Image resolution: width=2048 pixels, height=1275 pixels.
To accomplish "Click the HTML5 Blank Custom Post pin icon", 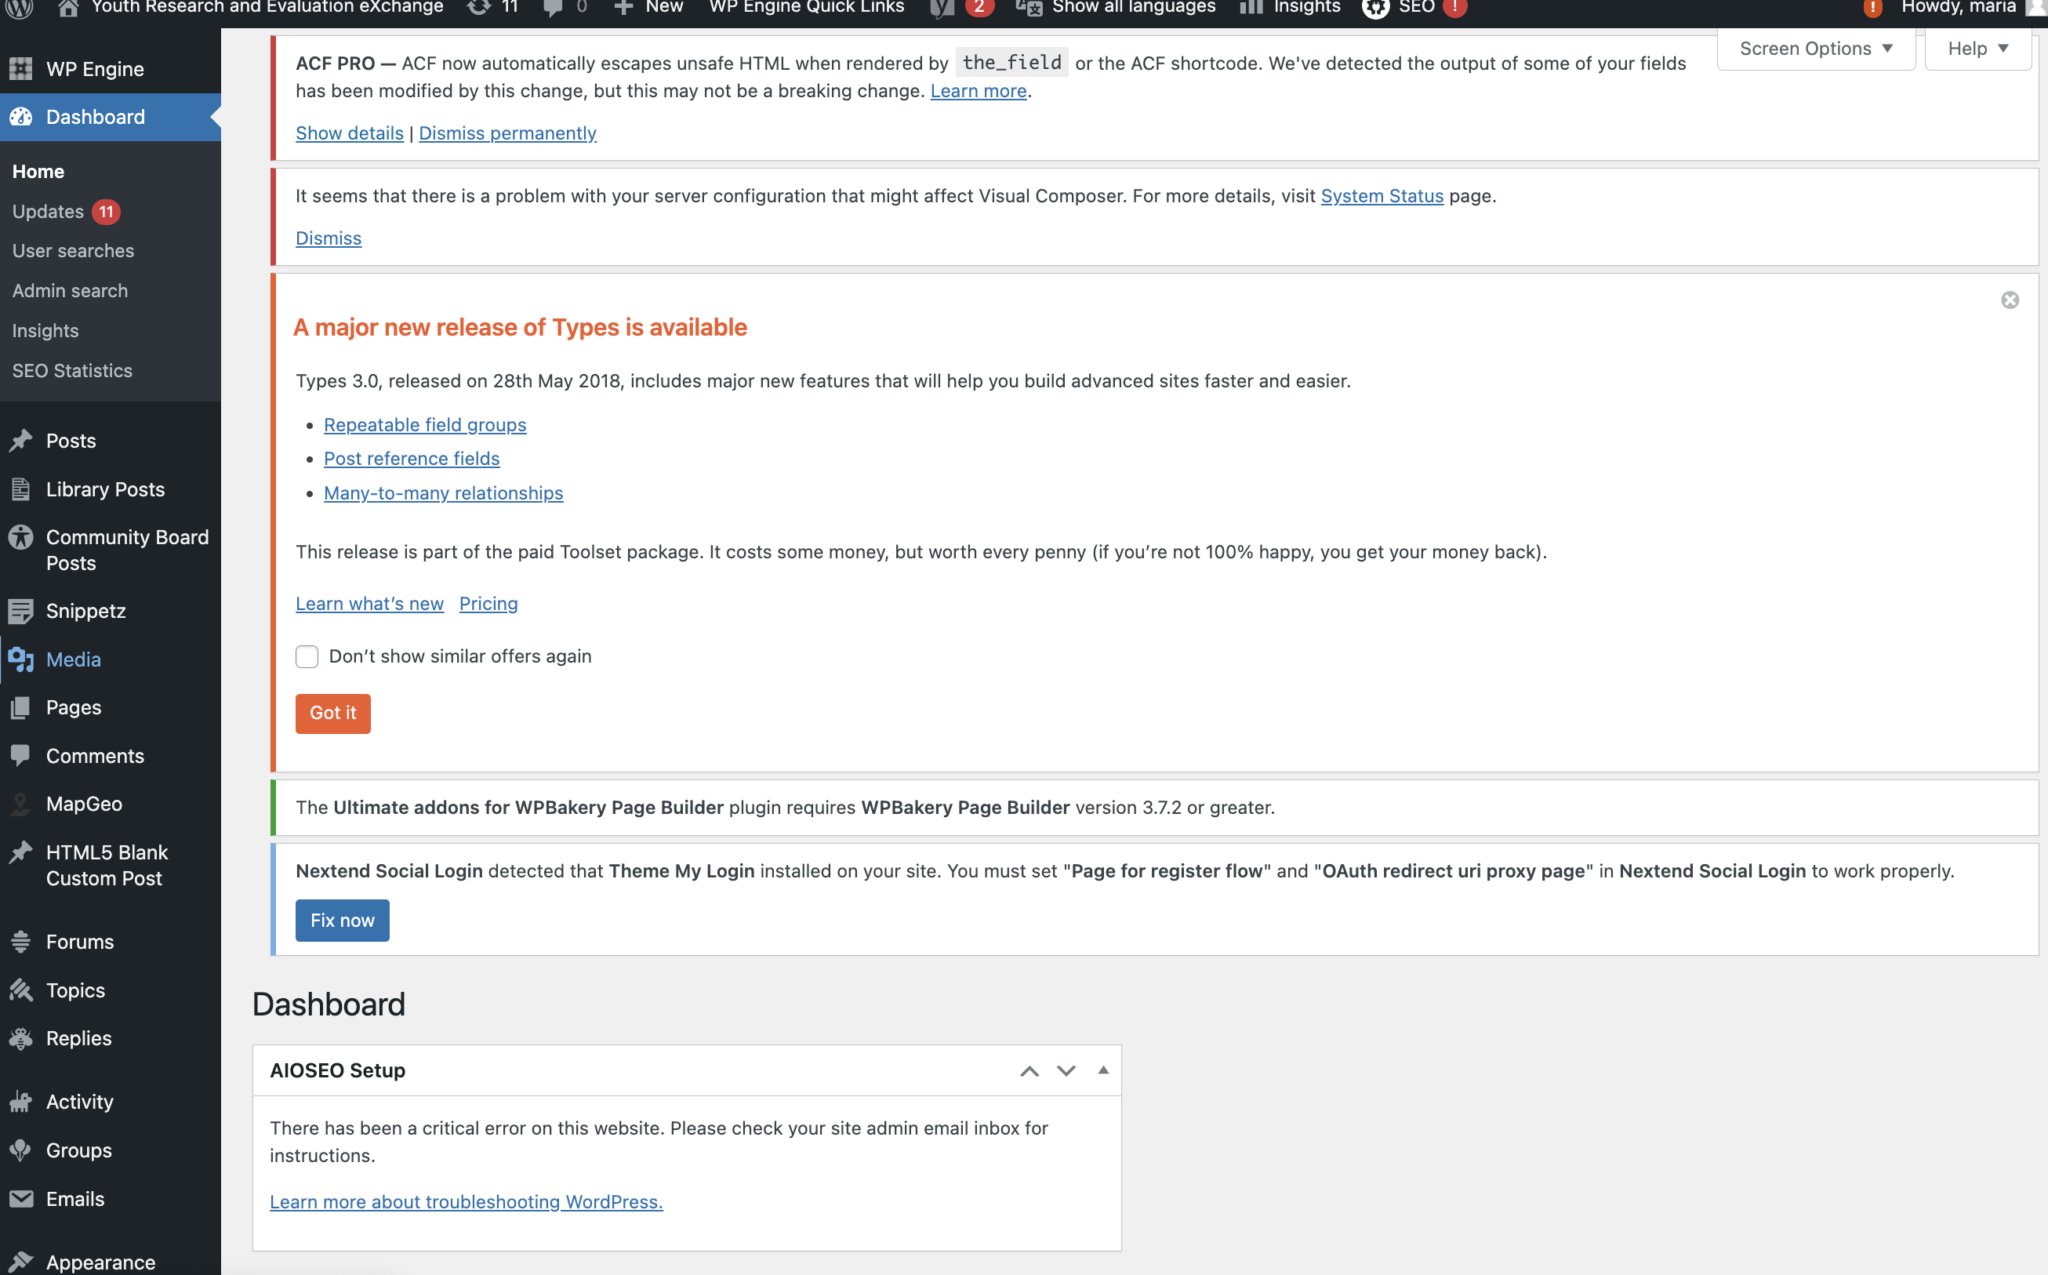I will pos(21,852).
